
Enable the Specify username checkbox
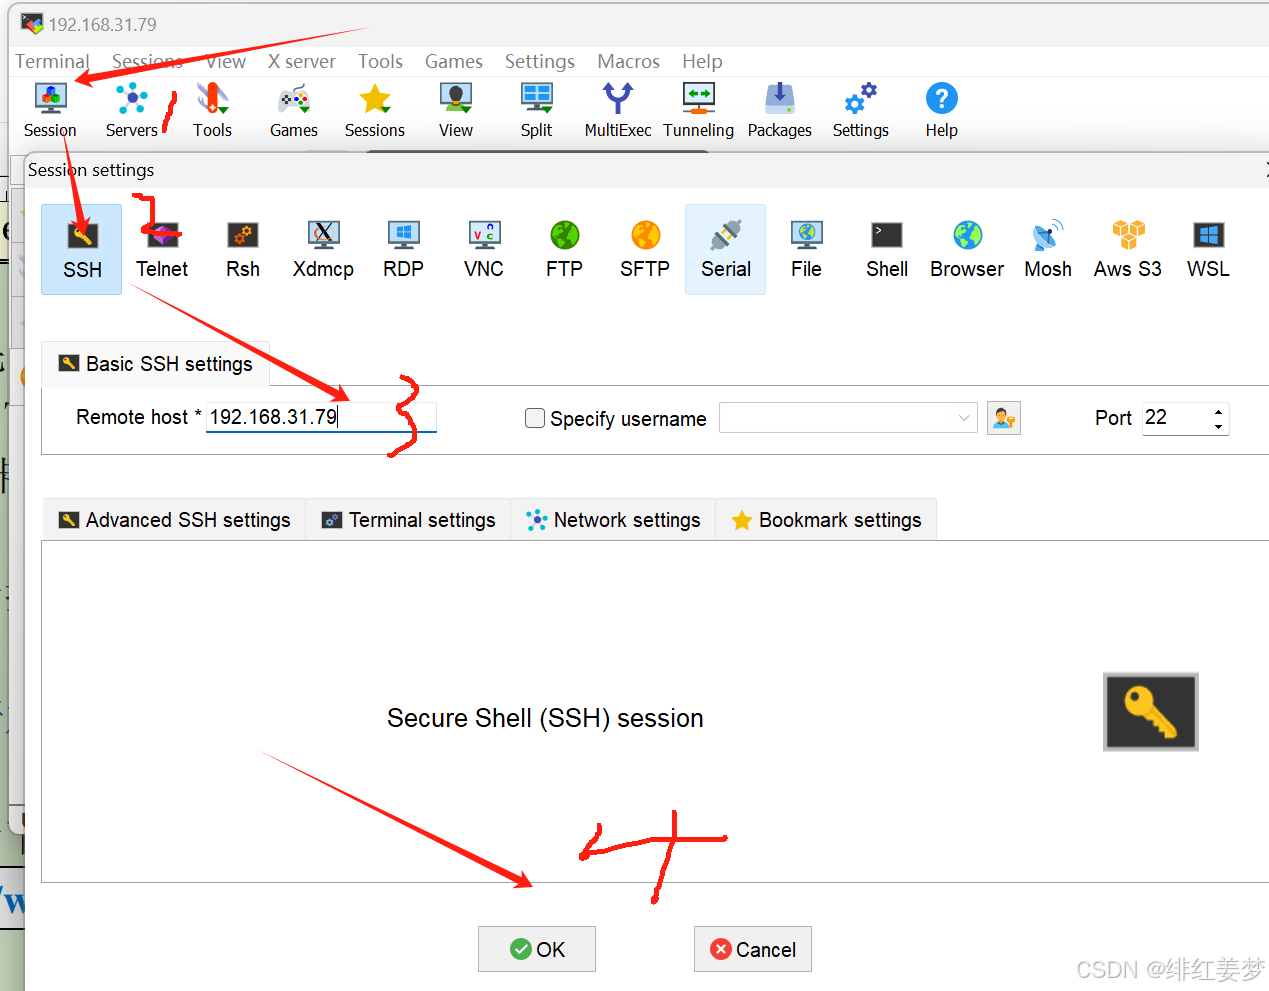(x=535, y=418)
